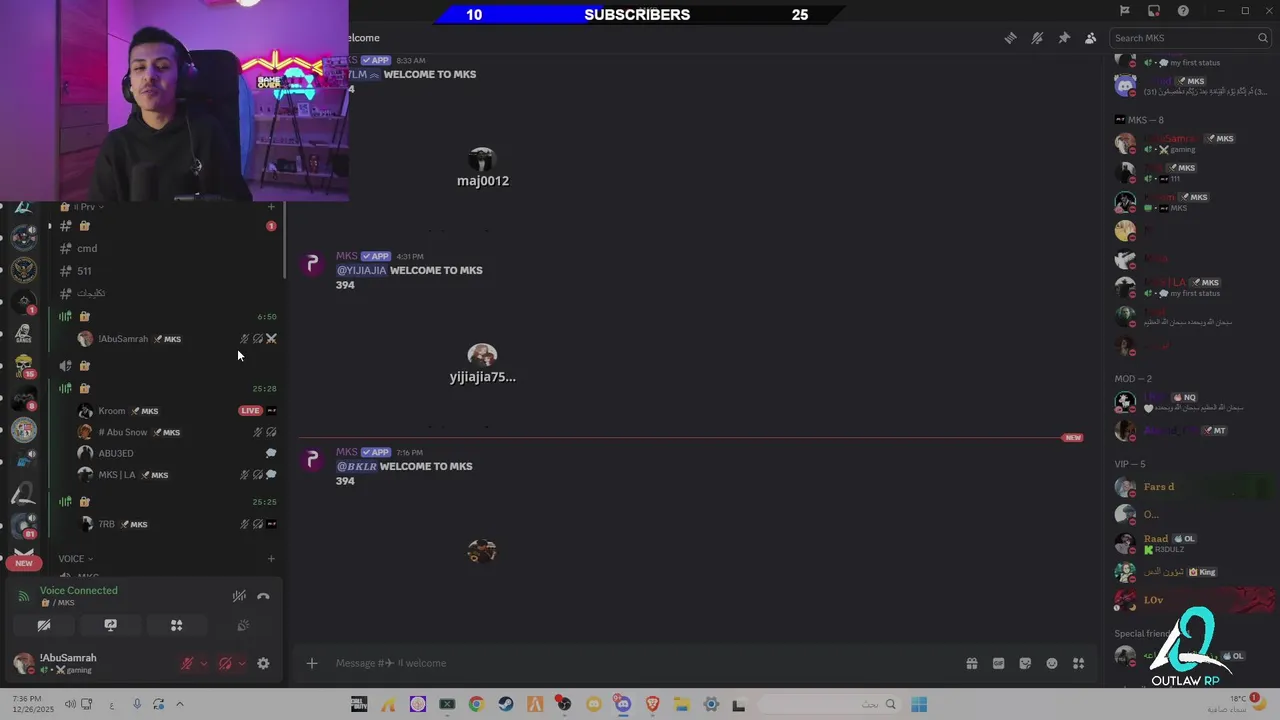Open the @BKLR mention
This screenshot has width=1280, height=720.
pos(357,466)
